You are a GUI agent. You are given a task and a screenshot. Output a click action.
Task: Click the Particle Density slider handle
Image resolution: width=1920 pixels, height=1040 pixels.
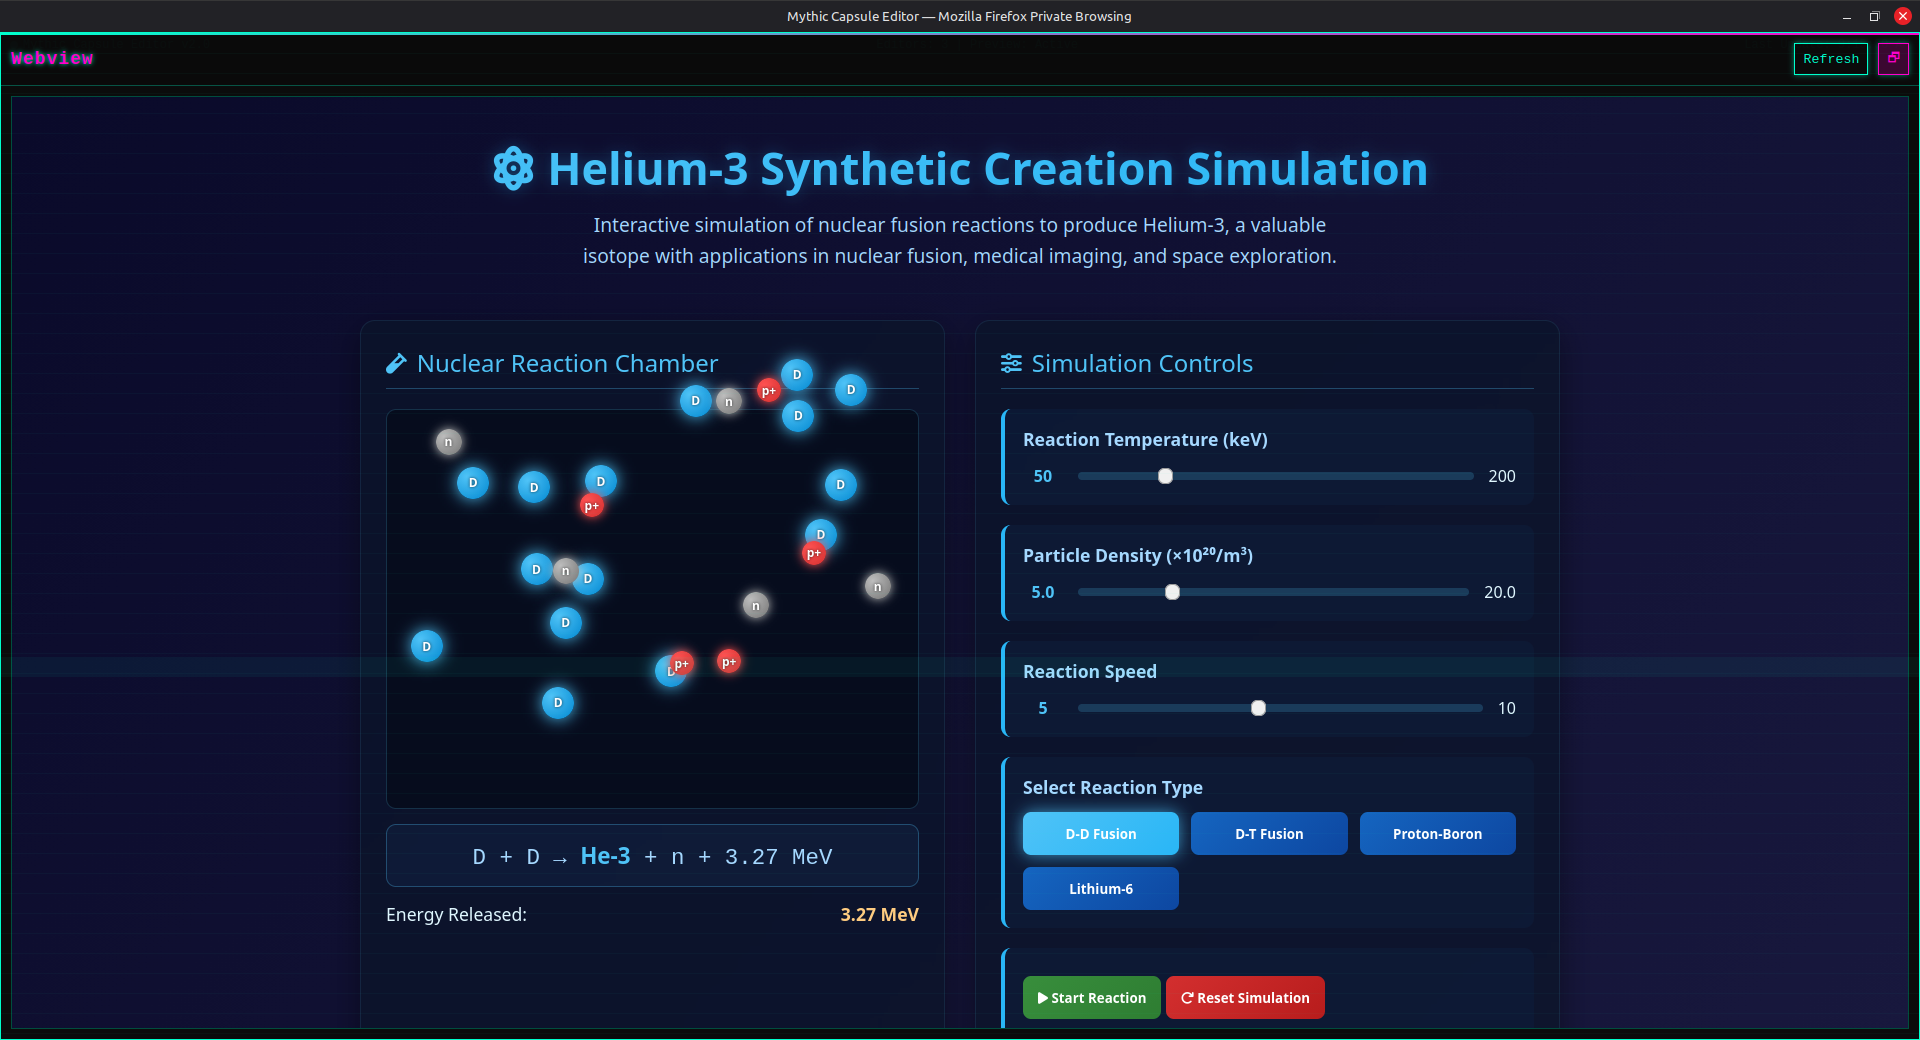tap(1172, 592)
